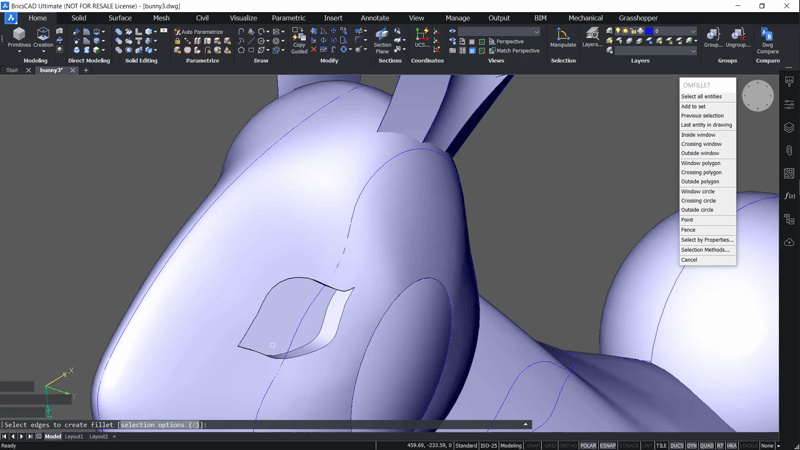Open the Grasshopper ribbon tab
The height and width of the screenshot is (450, 800).
638,18
